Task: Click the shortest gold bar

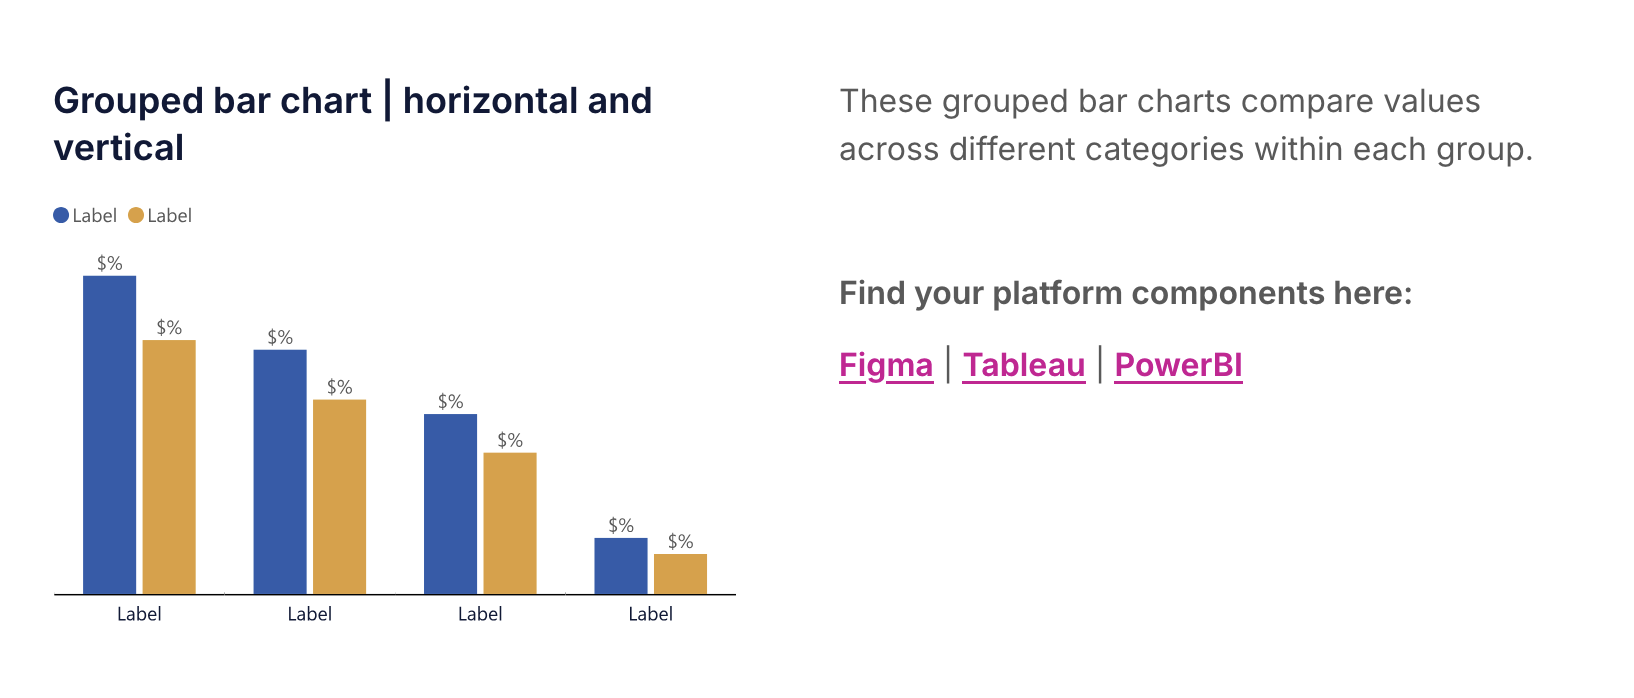Action: coord(680,574)
